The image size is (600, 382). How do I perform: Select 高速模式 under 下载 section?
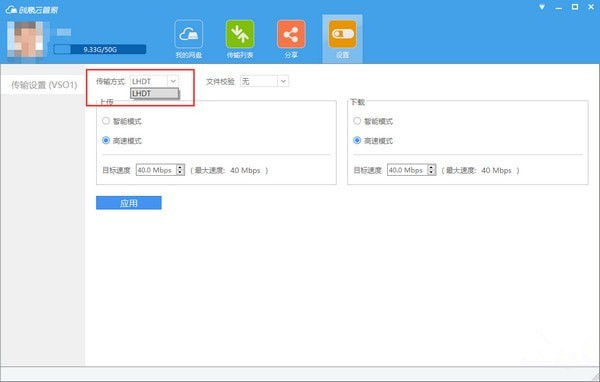pyautogui.click(x=373, y=140)
